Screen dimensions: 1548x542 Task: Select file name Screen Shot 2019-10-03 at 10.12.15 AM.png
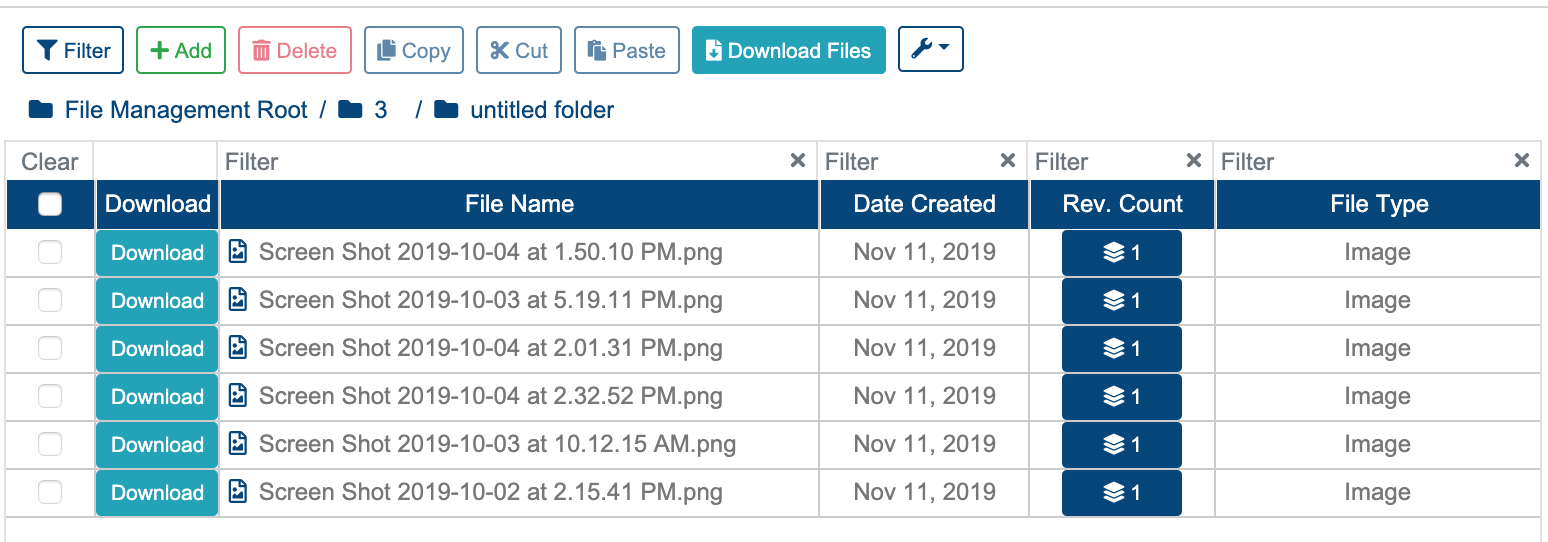pos(498,444)
